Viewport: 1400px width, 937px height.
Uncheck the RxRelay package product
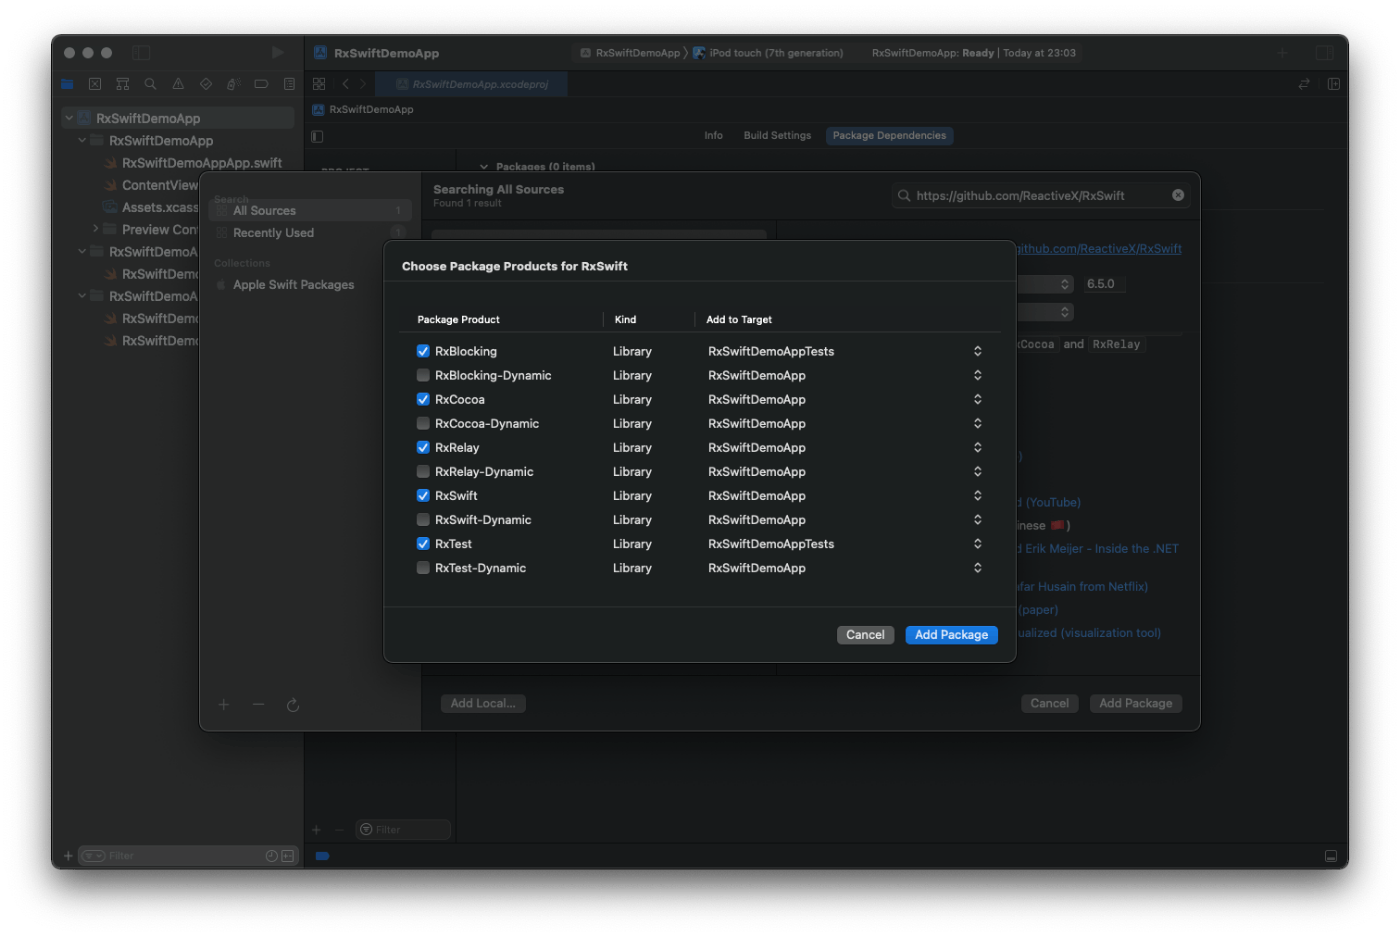click(423, 448)
